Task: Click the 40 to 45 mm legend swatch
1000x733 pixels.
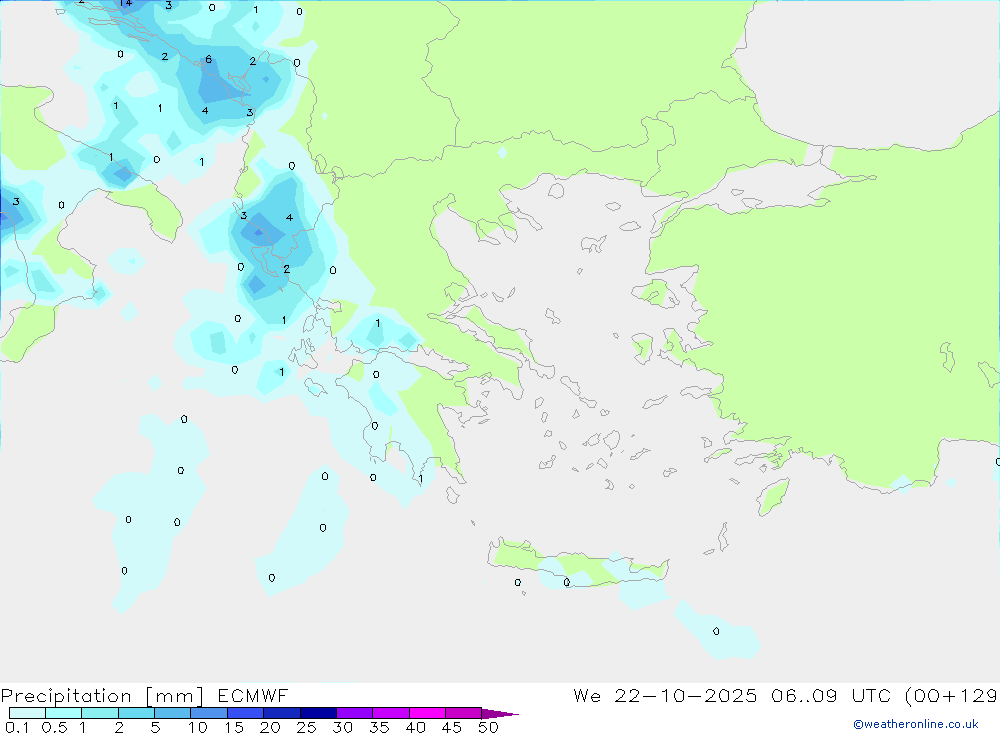Action: tap(427, 713)
